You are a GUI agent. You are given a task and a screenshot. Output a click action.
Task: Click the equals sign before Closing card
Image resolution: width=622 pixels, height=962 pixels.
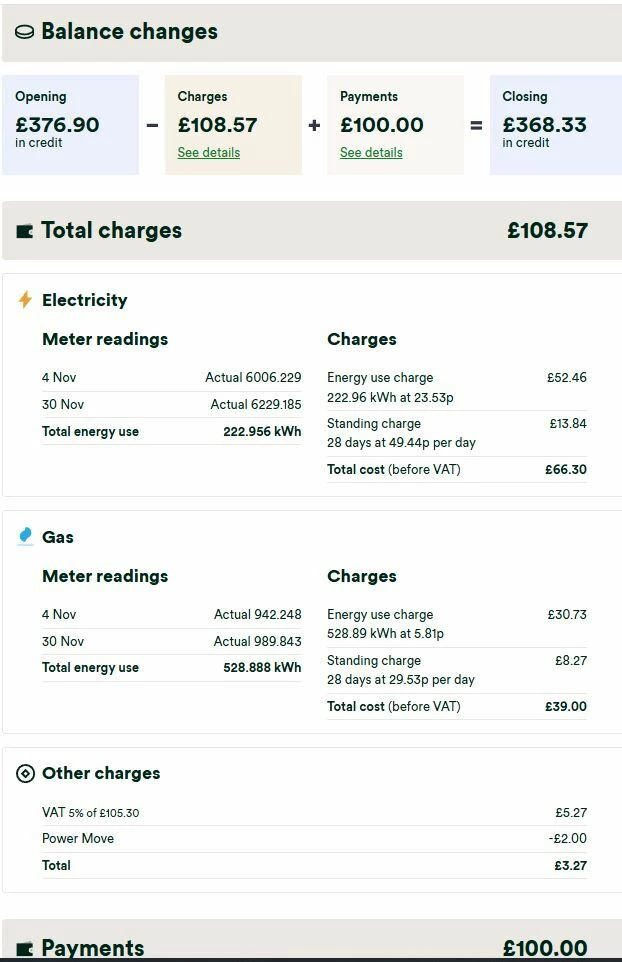(x=476, y=125)
